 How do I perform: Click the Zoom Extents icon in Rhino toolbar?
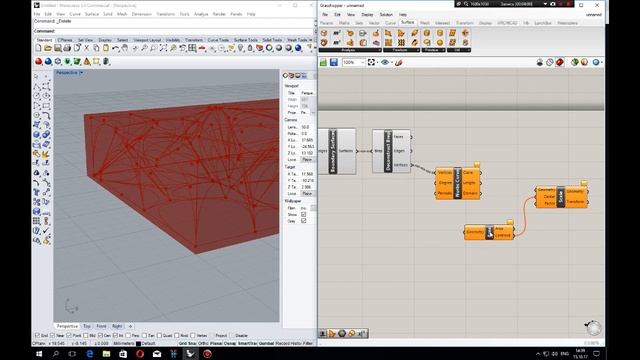163,48
